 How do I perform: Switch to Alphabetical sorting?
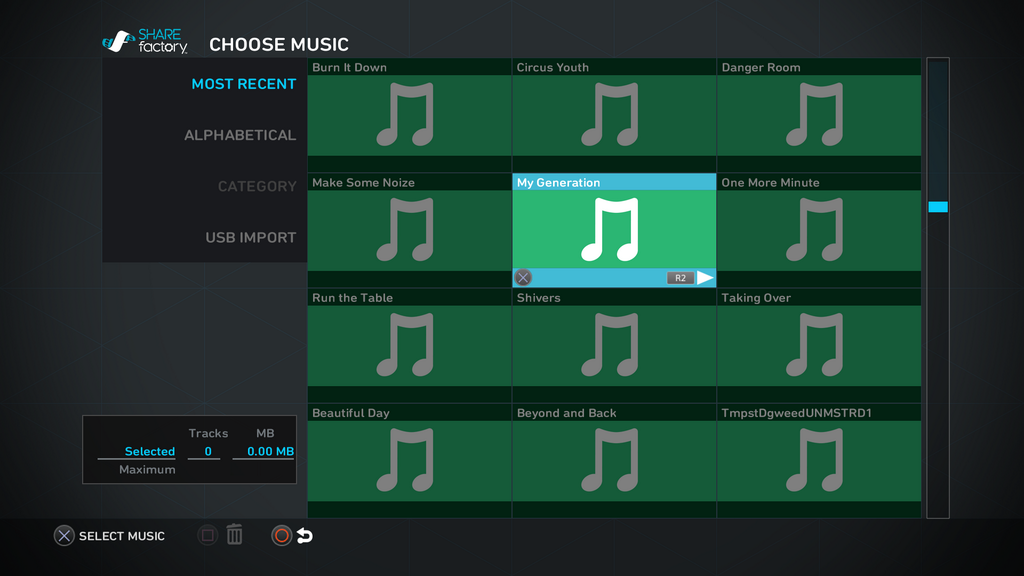point(240,135)
